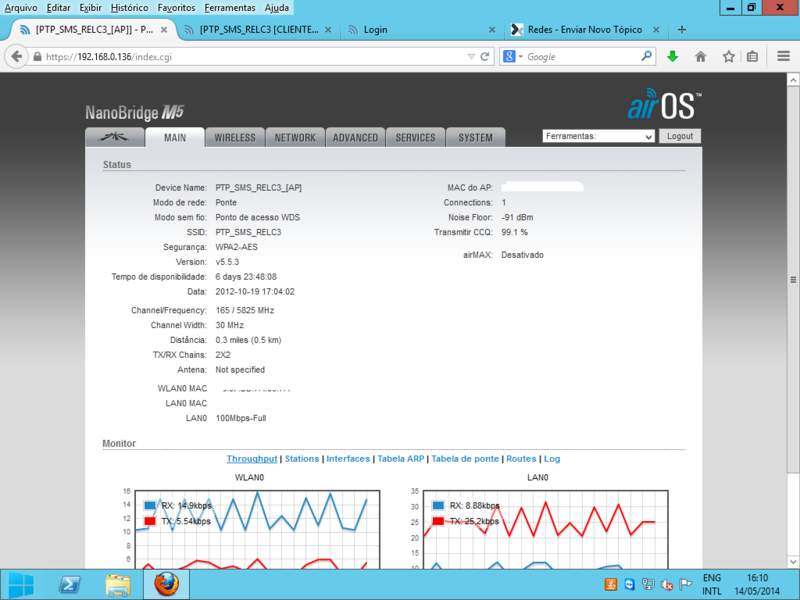Open a new browser tab with plus

coord(682,30)
